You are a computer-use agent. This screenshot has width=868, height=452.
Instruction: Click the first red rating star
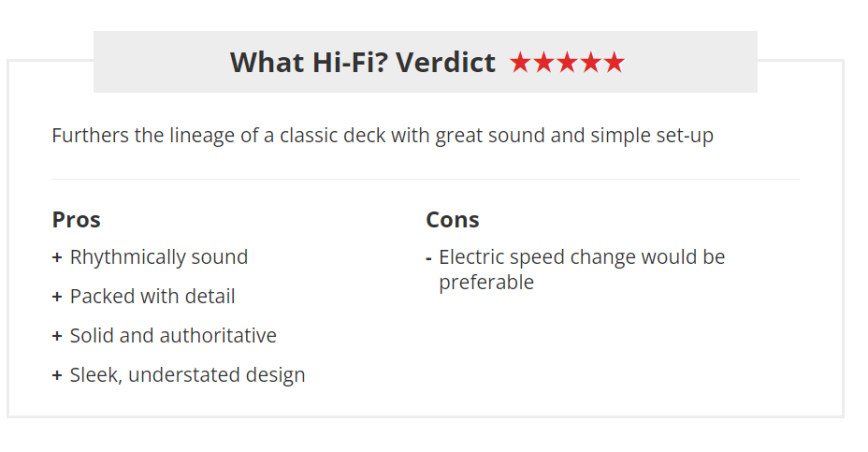(x=520, y=62)
